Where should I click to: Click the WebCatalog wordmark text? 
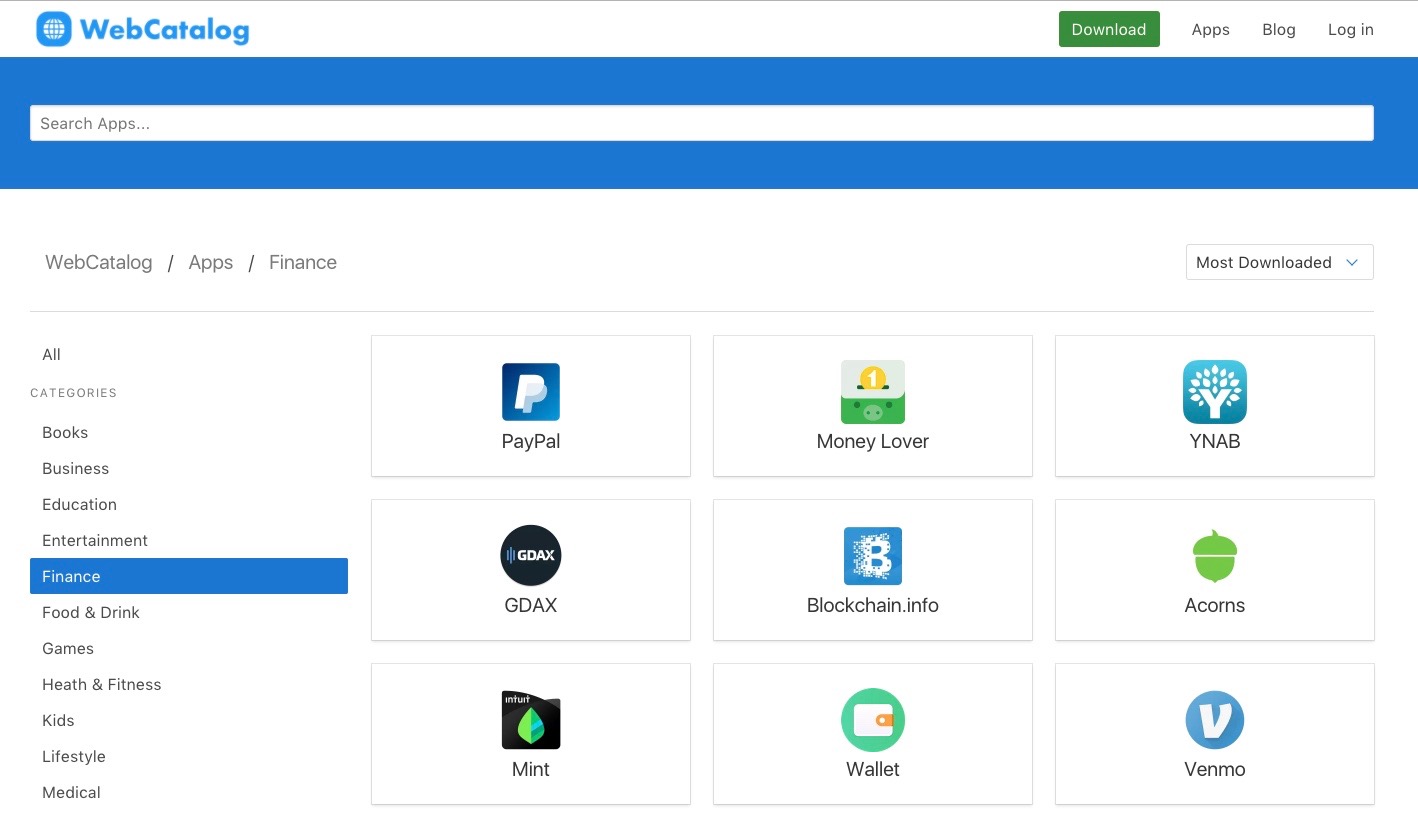(x=164, y=30)
